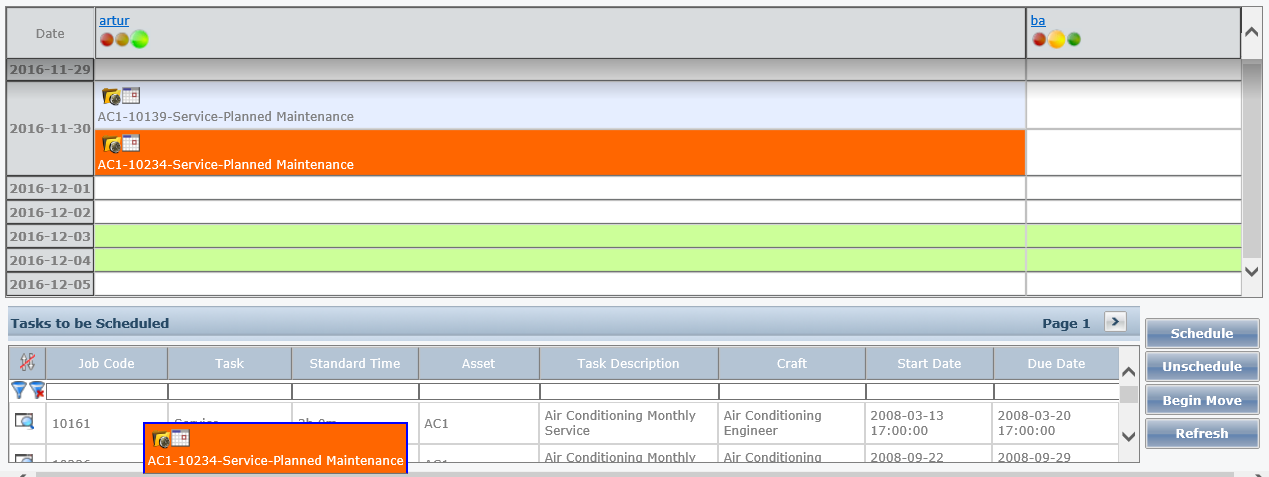Click calendar icon on scheduled AC1-10234 row
Screen dimensions: 1269x477
click(x=131, y=143)
